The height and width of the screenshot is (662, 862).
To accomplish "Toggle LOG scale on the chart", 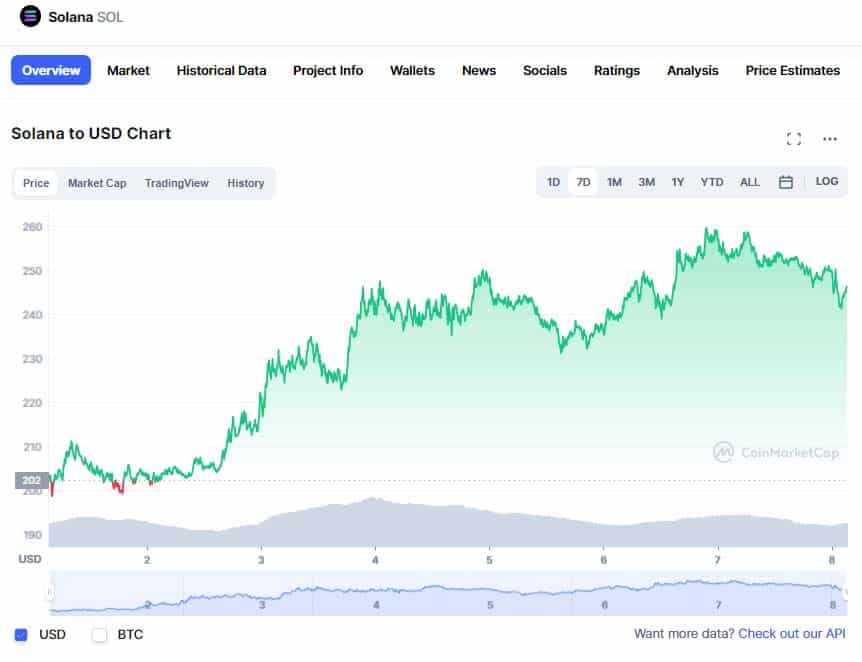I will [x=826, y=182].
